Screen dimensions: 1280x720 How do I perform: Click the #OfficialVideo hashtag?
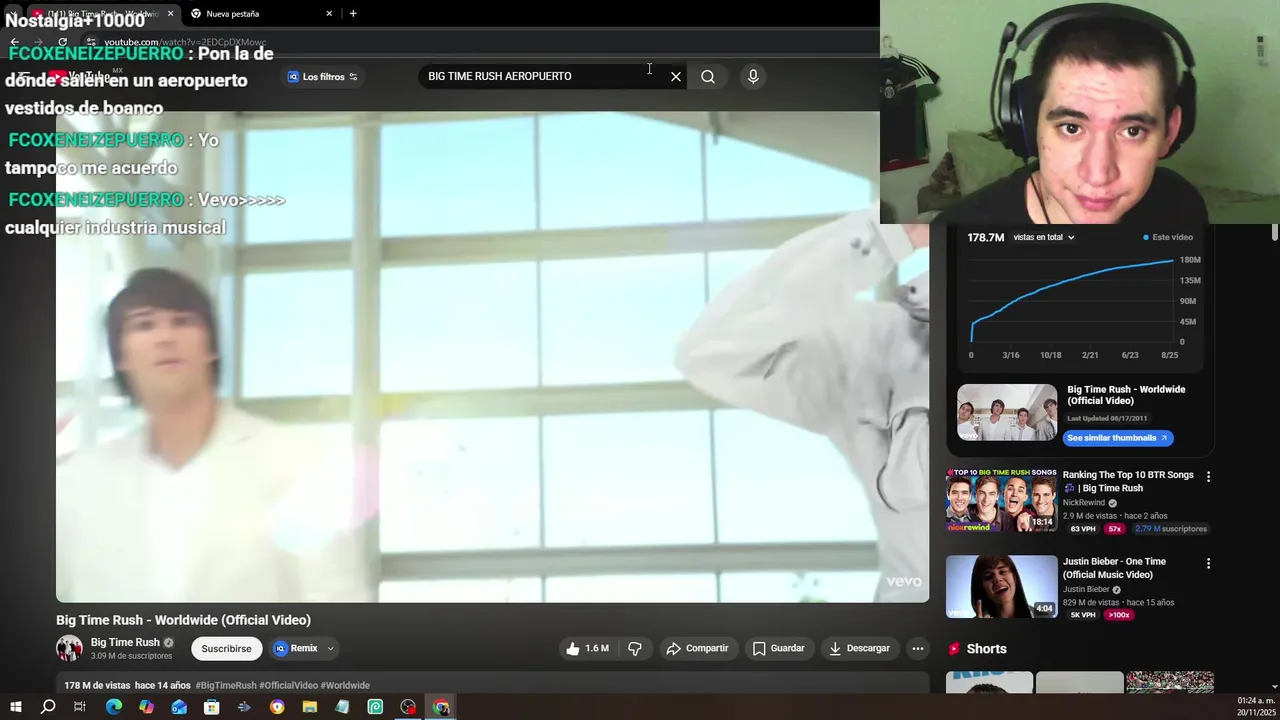(x=288, y=685)
